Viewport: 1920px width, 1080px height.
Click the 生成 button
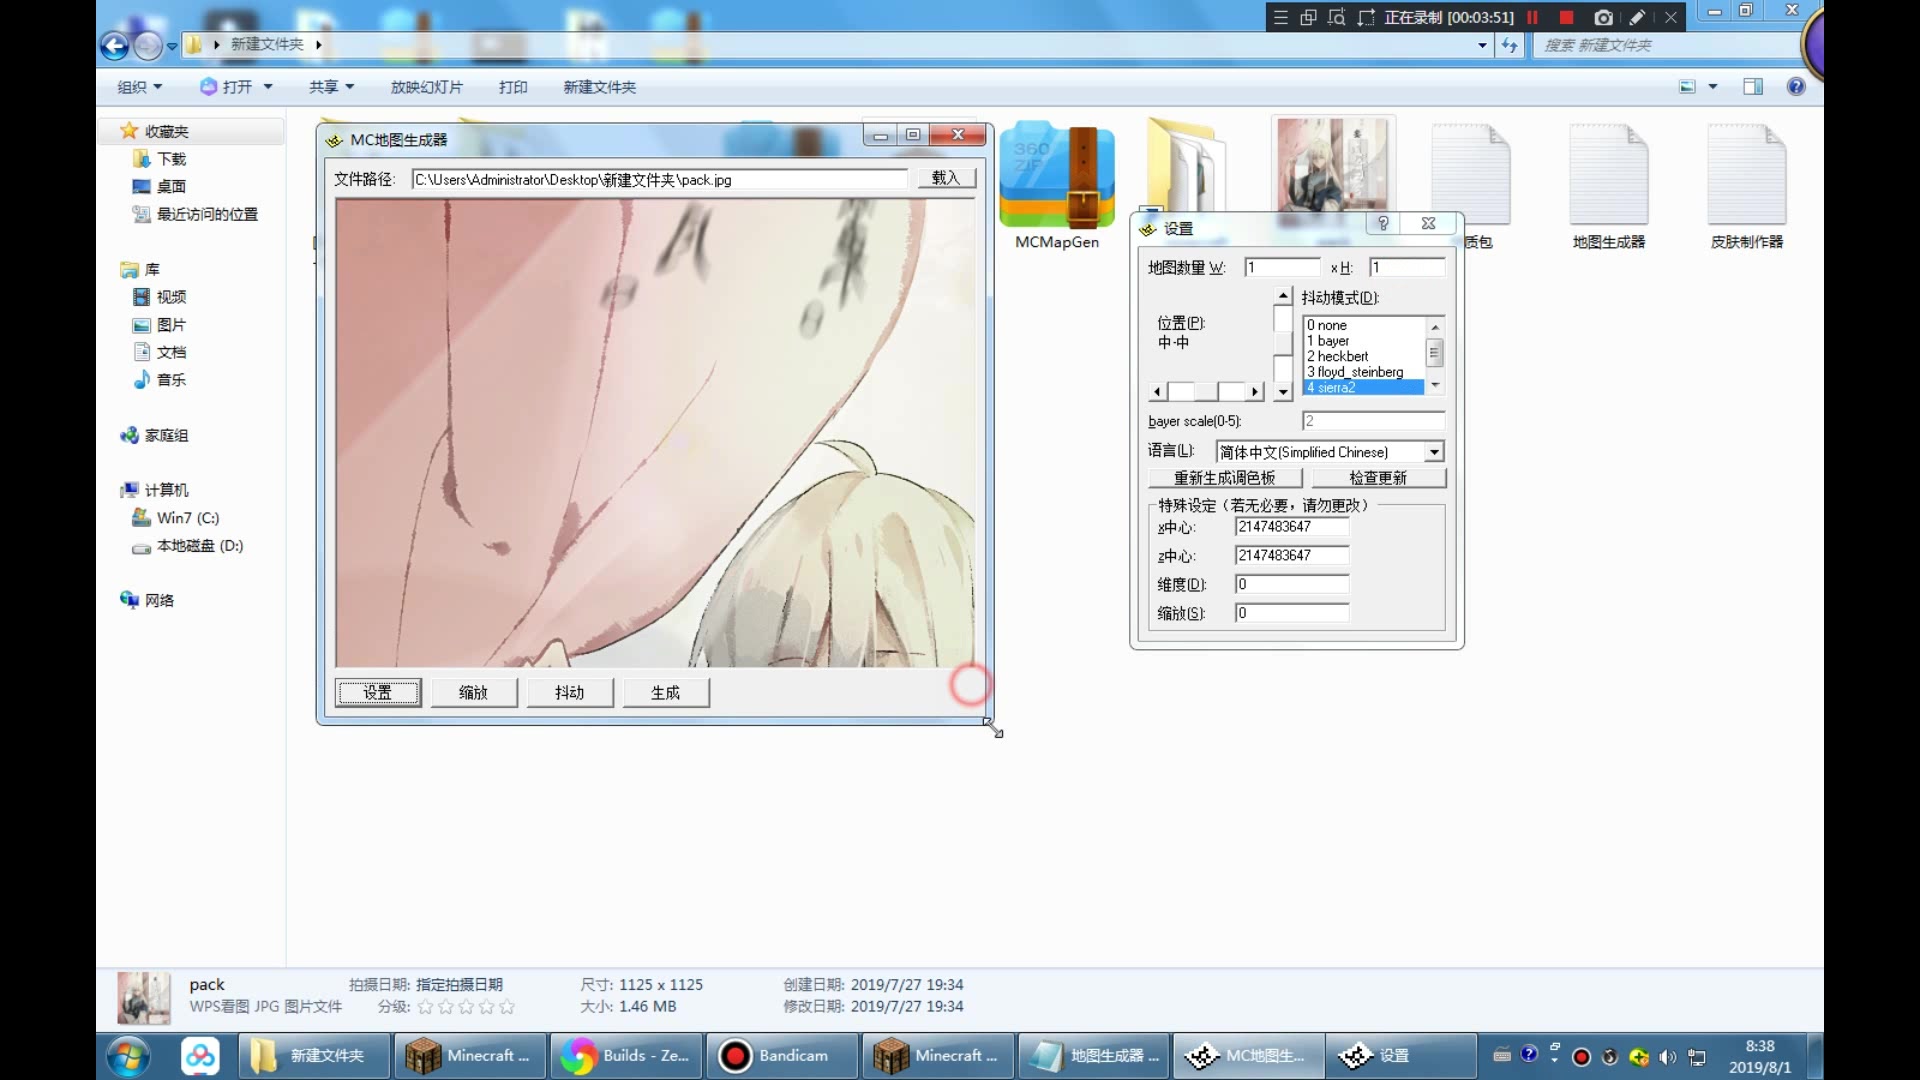point(666,692)
